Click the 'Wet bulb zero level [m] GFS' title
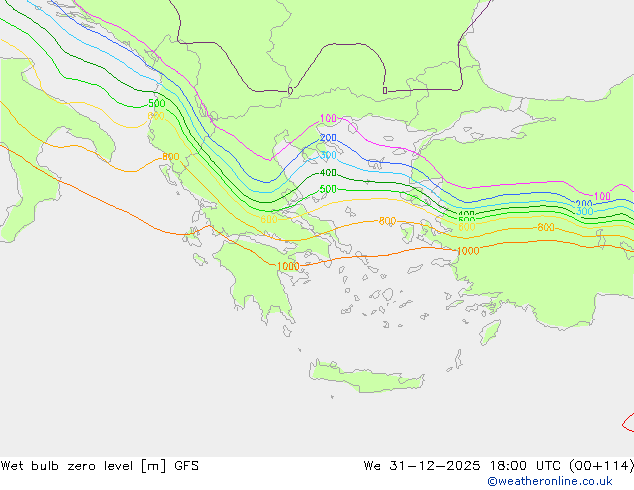The image size is (634, 490). pos(99,466)
